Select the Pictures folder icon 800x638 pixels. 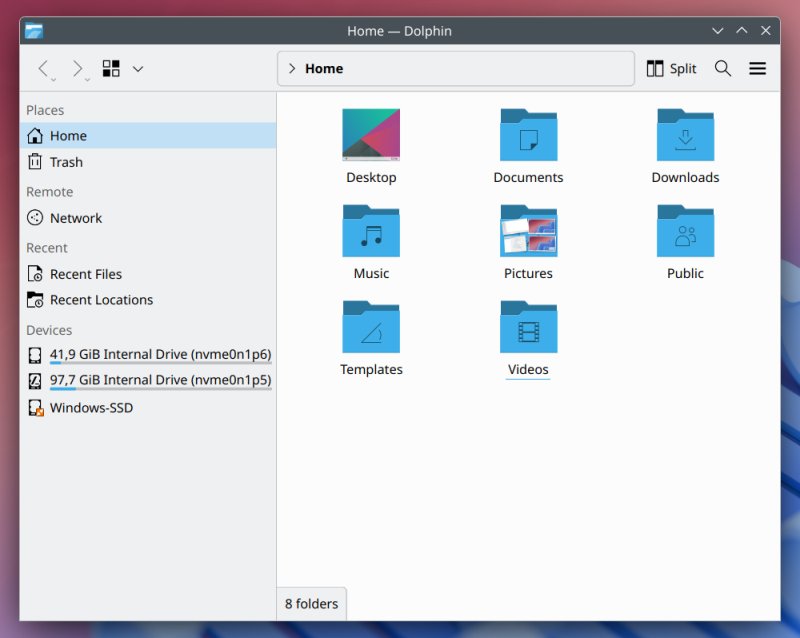[x=528, y=232]
